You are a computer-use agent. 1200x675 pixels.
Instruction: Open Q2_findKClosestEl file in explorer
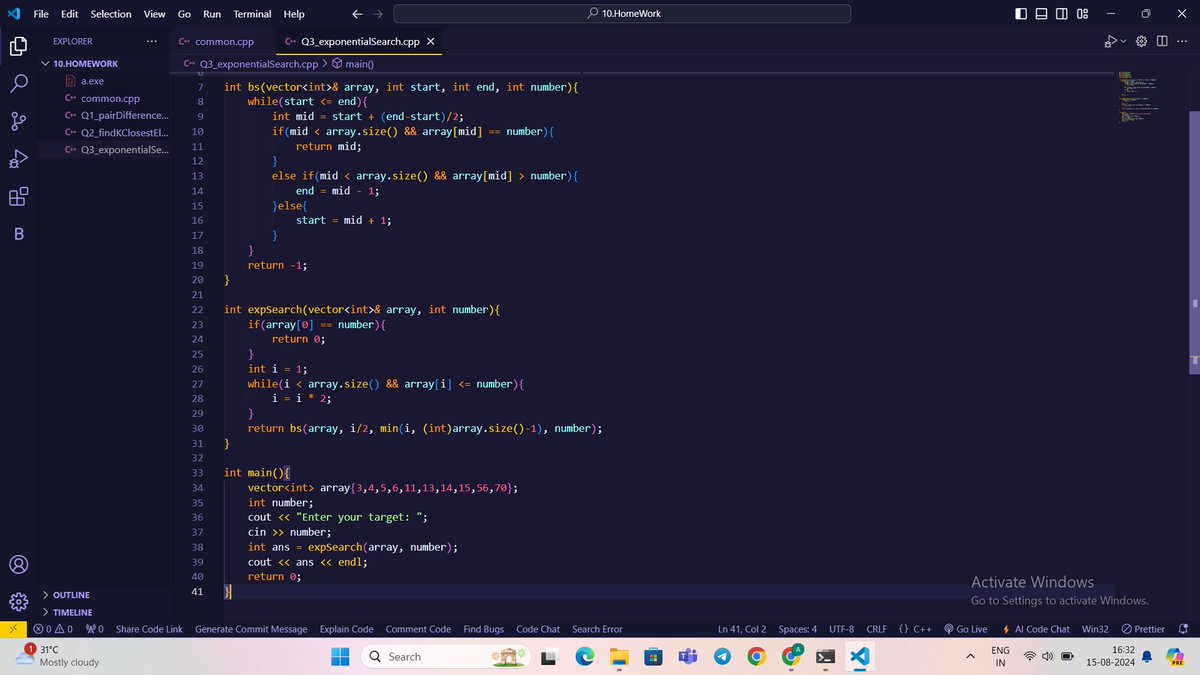pyautogui.click(x=125, y=133)
